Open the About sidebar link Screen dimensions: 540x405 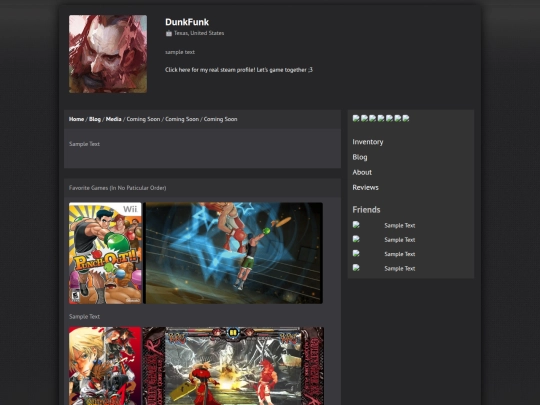click(x=362, y=172)
